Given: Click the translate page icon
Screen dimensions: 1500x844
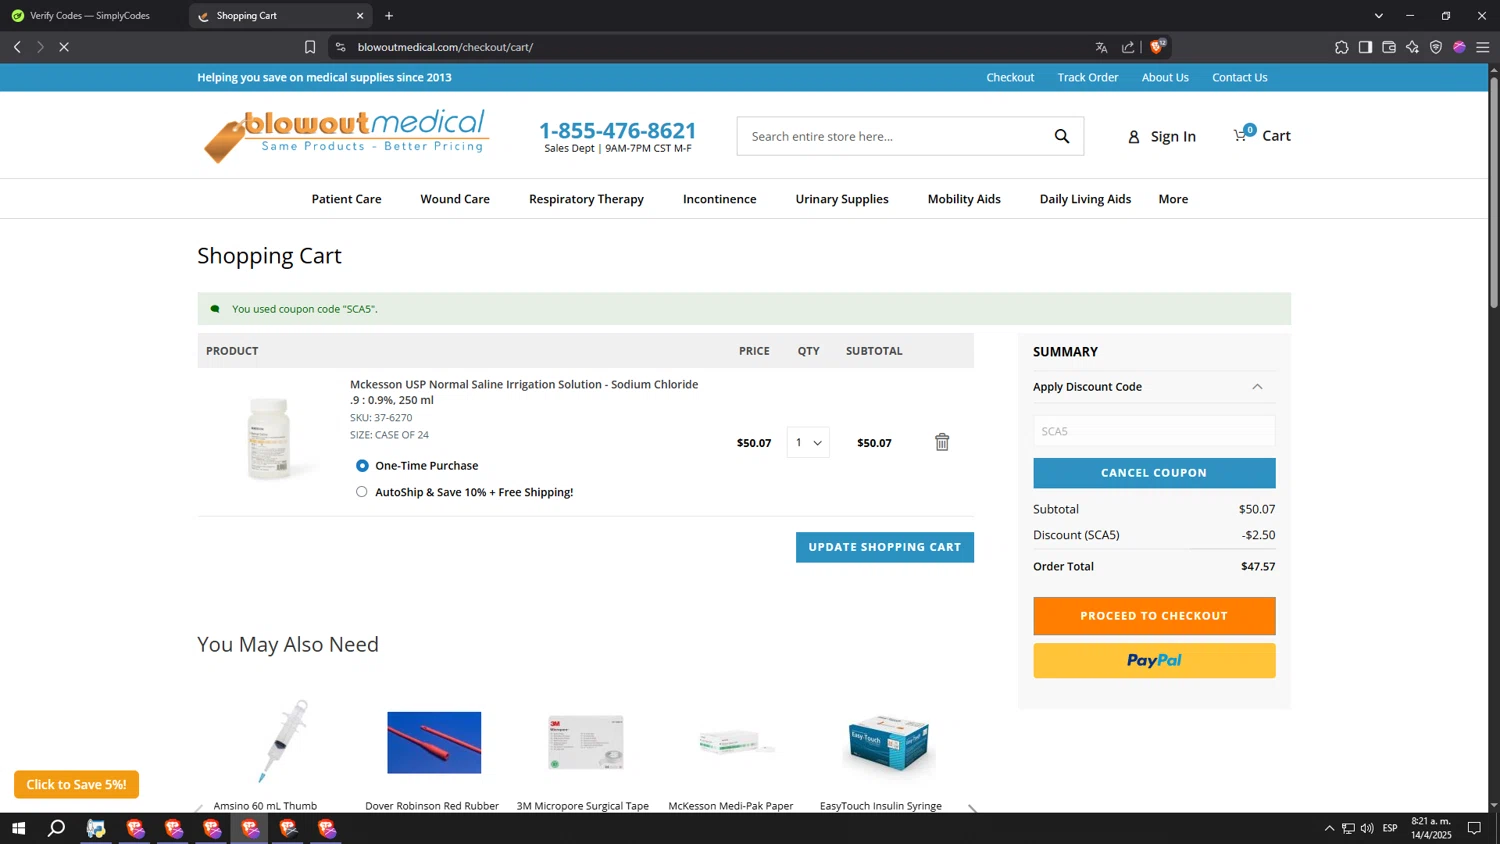Looking at the screenshot, I should click(x=1101, y=47).
